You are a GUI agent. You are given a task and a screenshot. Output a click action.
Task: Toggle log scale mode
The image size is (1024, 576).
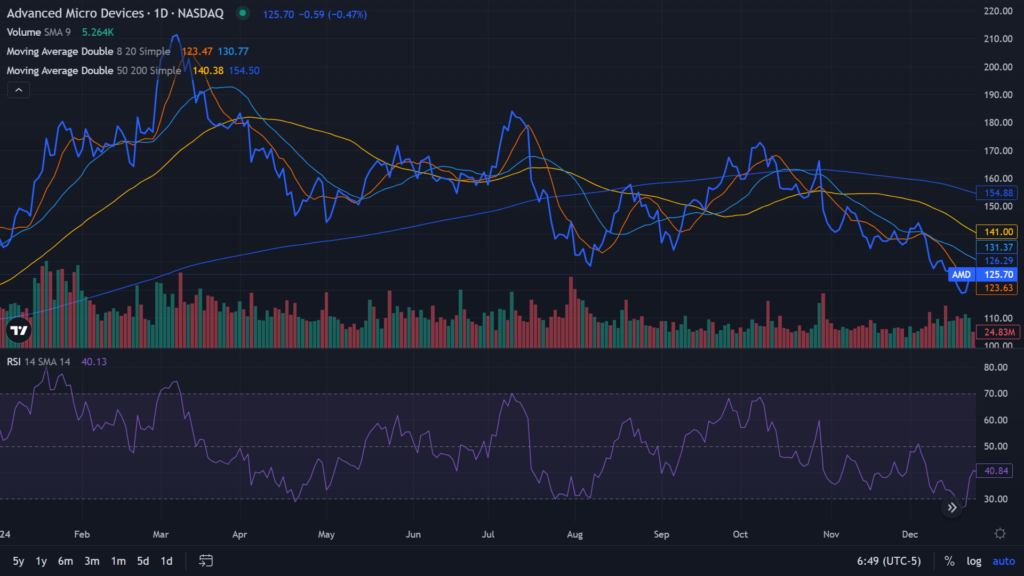[x=973, y=561]
